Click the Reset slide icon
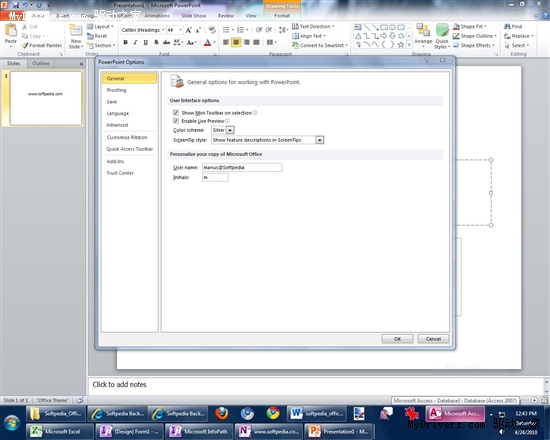550x440 pixels. click(x=90, y=36)
